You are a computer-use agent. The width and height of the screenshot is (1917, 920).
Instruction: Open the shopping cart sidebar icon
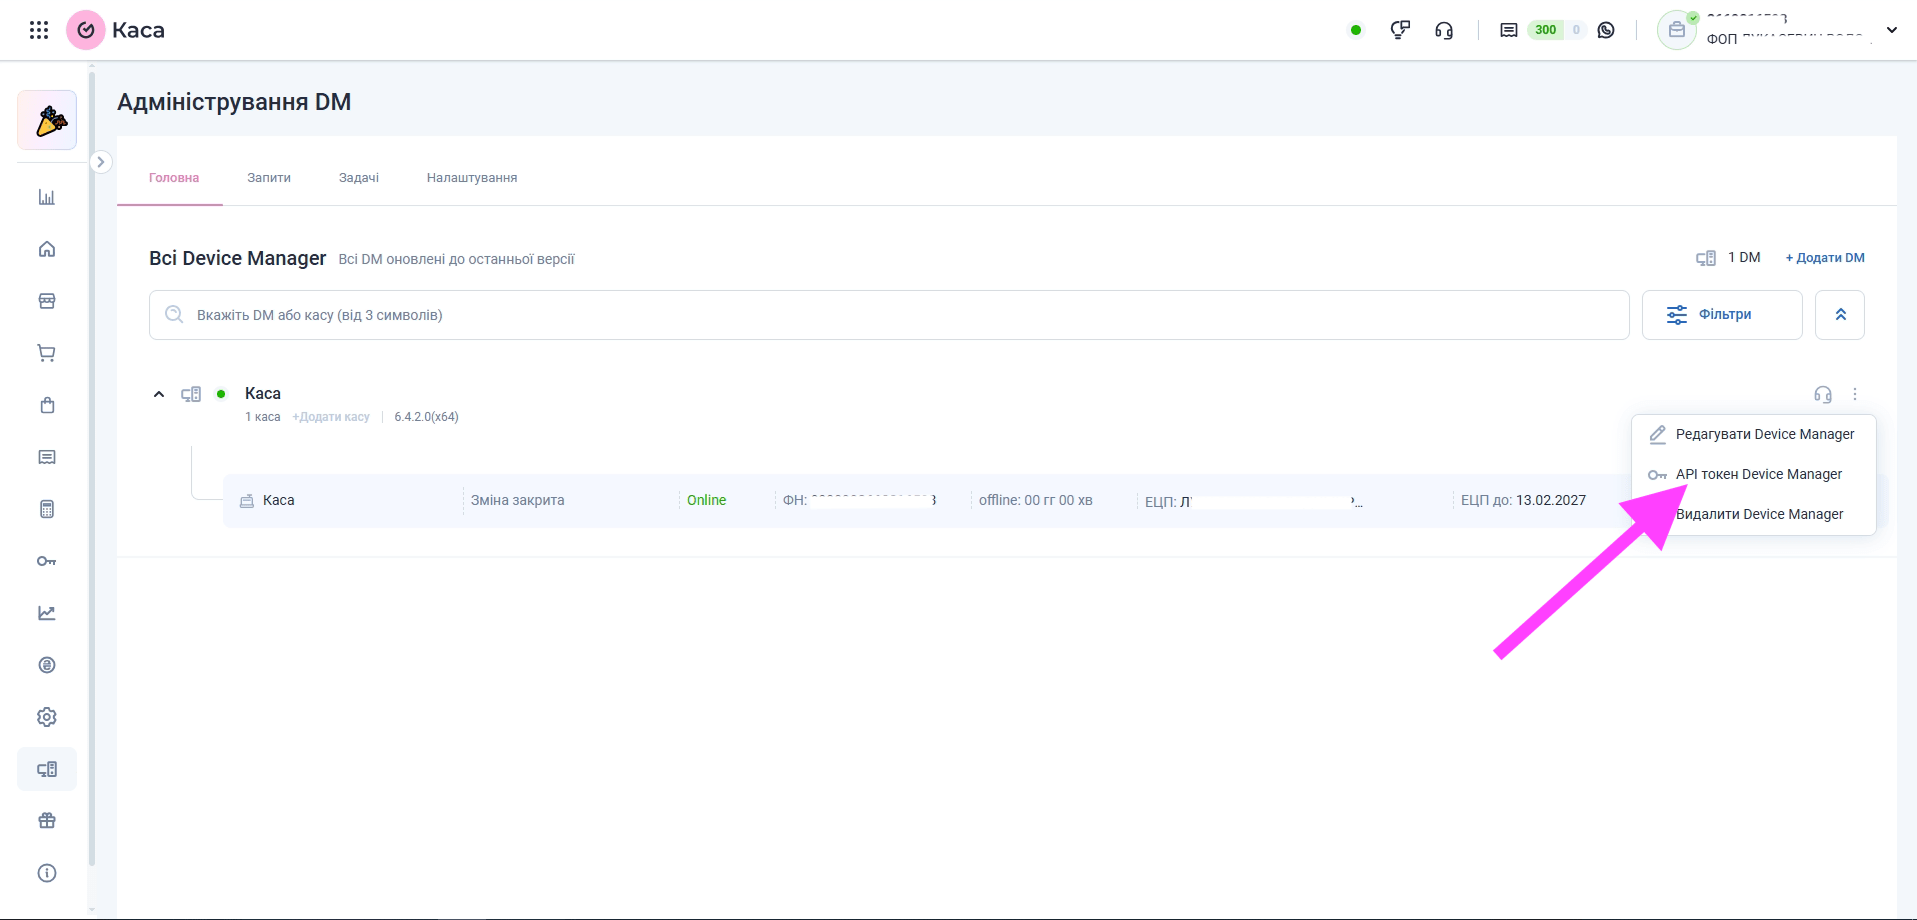(x=47, y=353)
